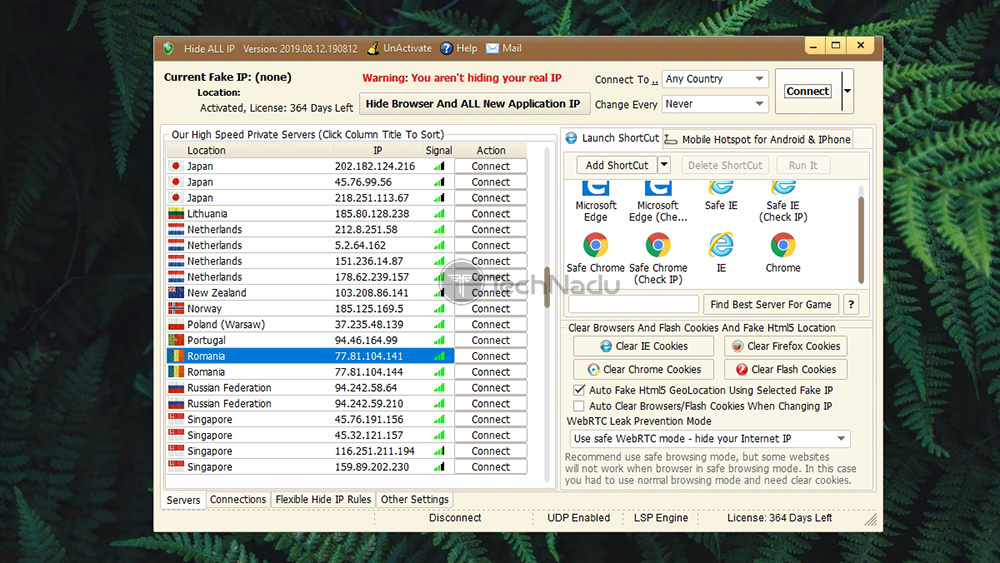Open the Change Every dropdown
This screenshot has width=1000, height=563.
tap(715, 104)
